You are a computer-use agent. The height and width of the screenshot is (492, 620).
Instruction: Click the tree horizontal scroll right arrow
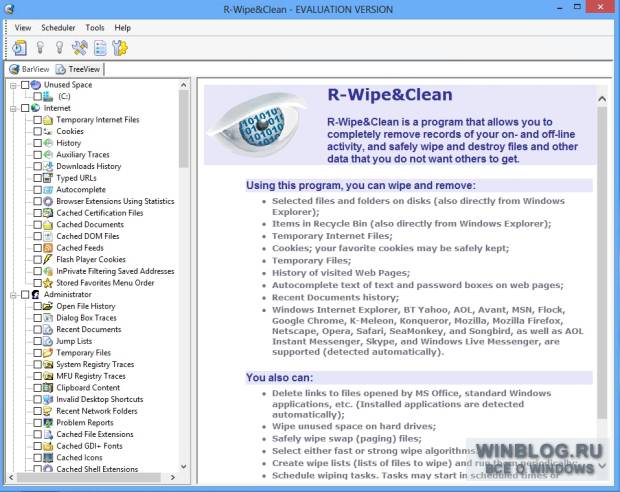pos(173,477)
